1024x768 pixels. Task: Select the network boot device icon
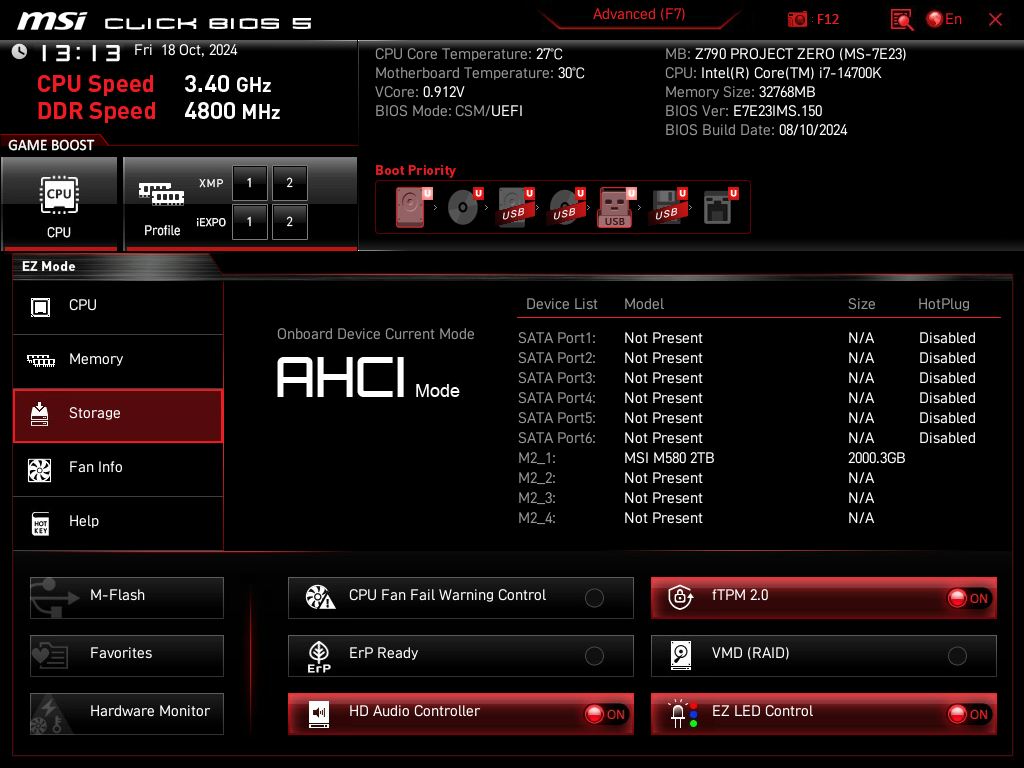720,207
